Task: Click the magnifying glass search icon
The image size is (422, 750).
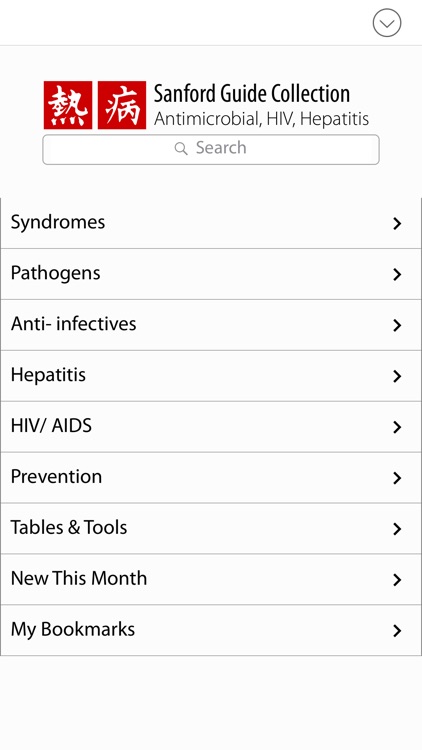Action: (181, 149)
